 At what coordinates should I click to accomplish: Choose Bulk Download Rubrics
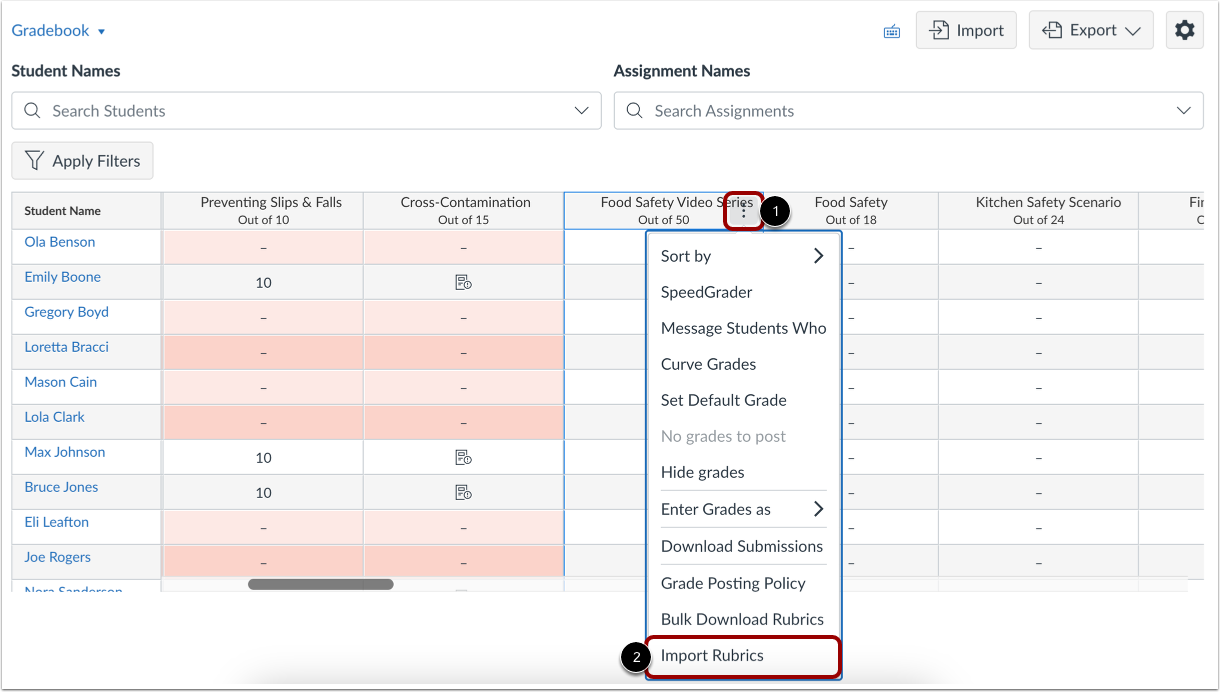pyautogui.click(x=743, y=619)
